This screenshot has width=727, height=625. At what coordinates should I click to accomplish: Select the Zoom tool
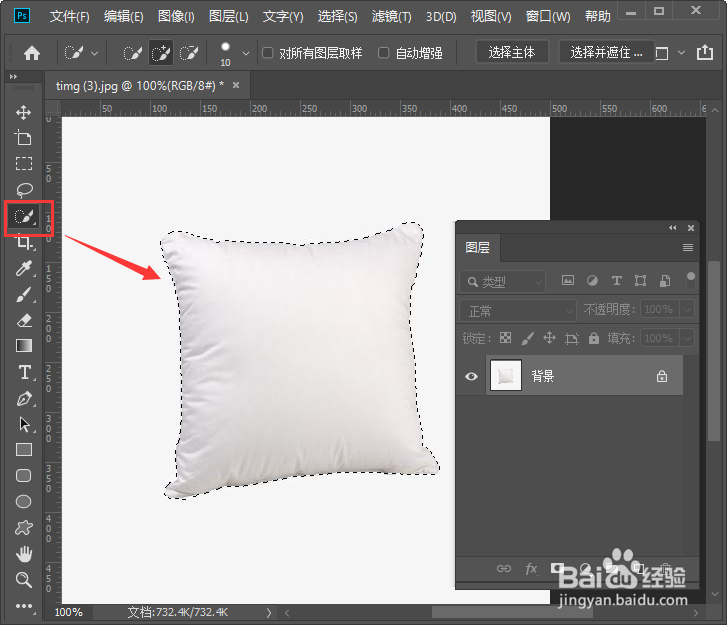[x=24, y=580]
